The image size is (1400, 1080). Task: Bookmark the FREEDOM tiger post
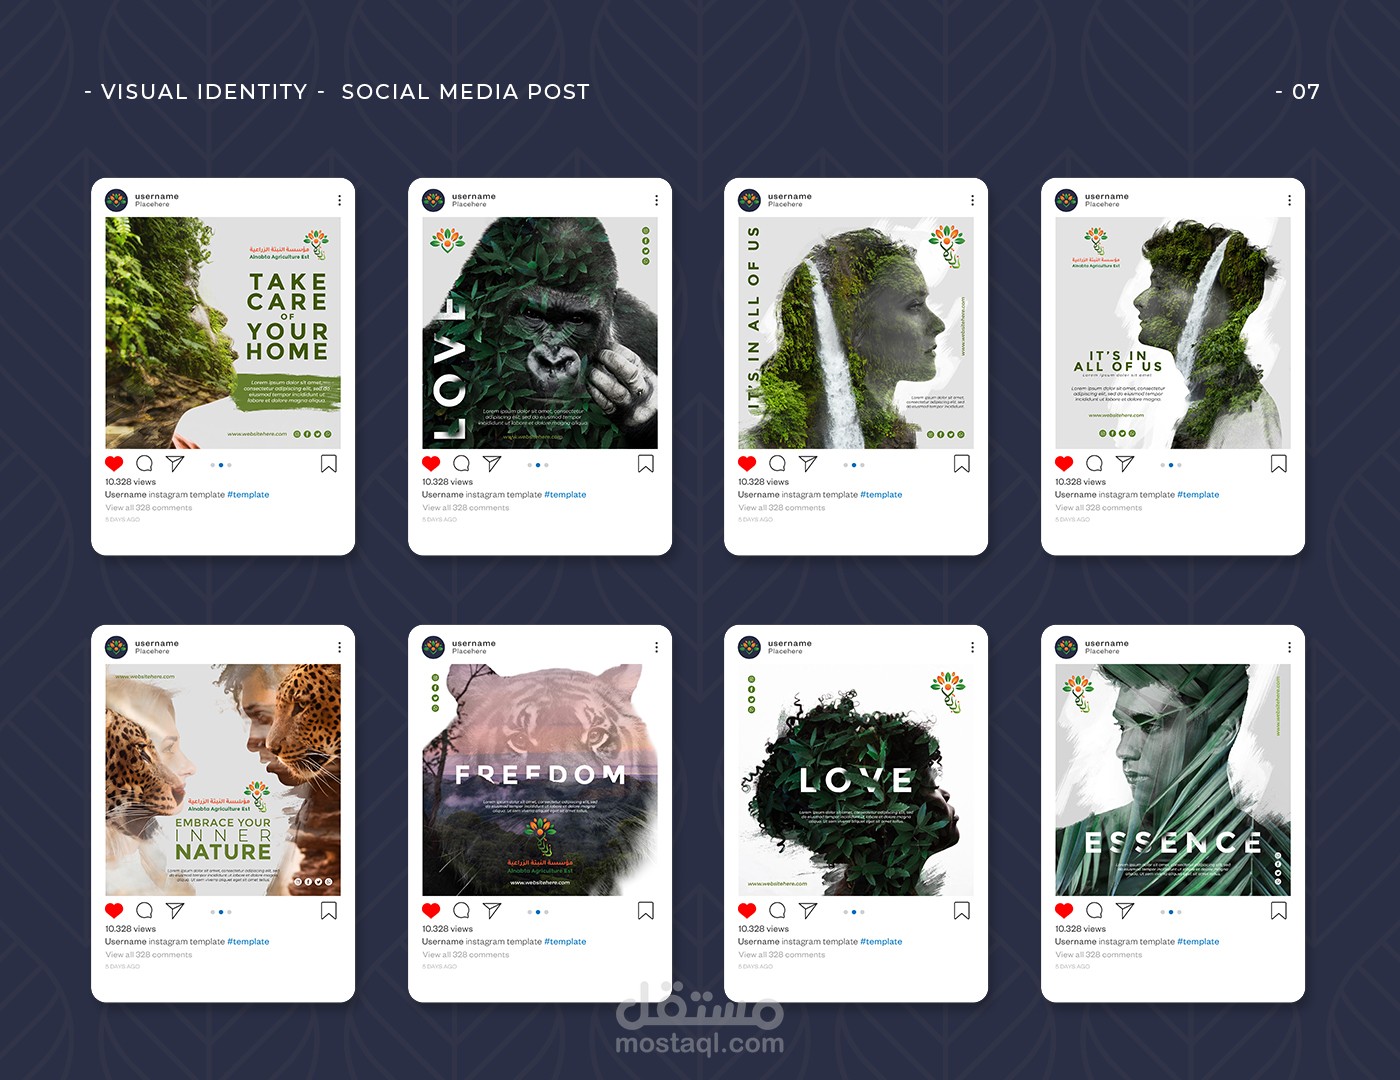(x=645, y=911)
